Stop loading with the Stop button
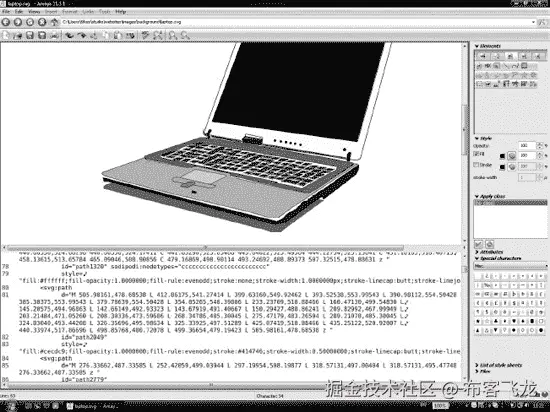The height and width of the screenshot is (412, 550). [x=42, y=22]
